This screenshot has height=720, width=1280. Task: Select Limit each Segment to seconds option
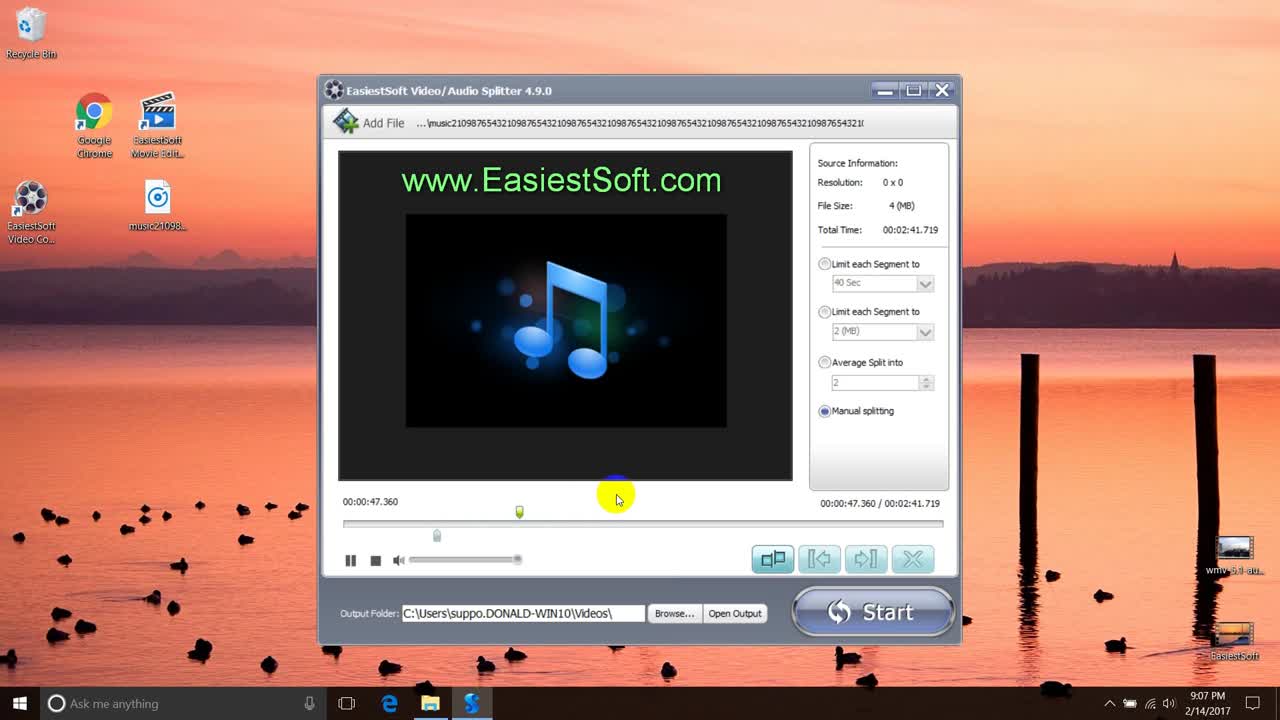coord(824,264)
